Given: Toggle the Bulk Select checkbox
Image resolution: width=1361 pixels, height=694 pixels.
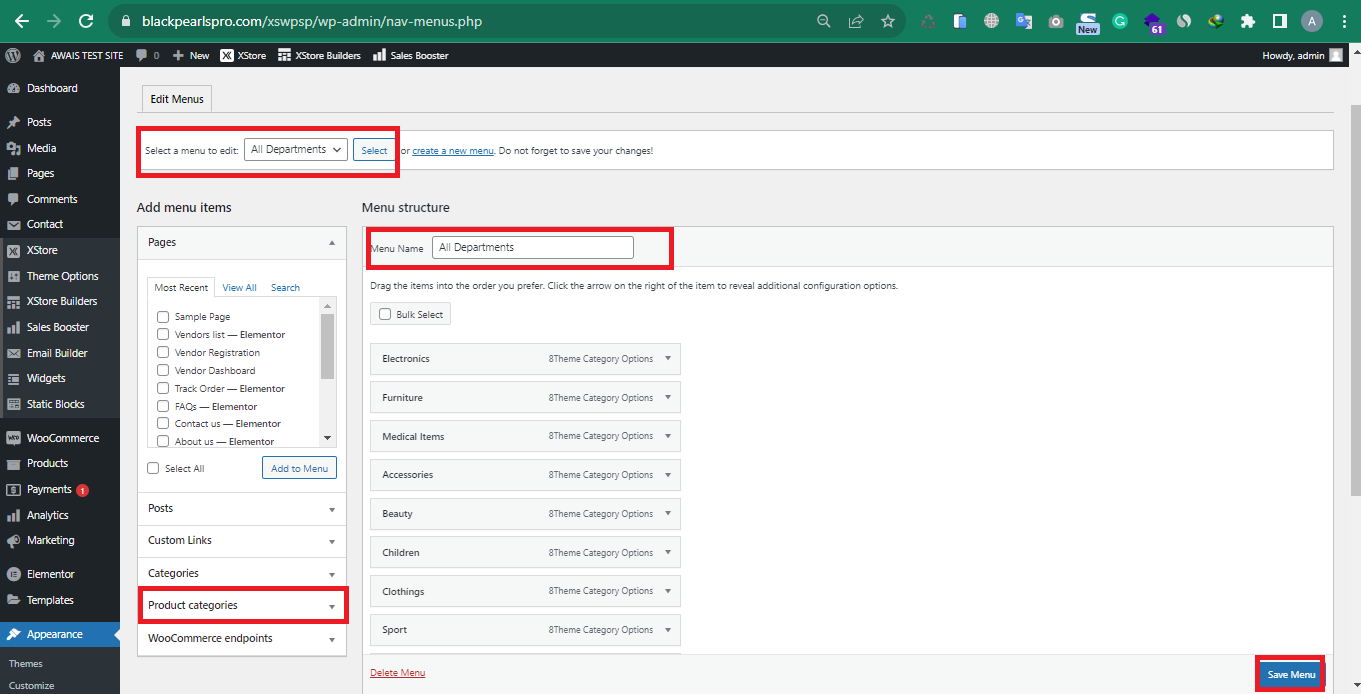Looking at the screenshot, I should pos(385,314).
